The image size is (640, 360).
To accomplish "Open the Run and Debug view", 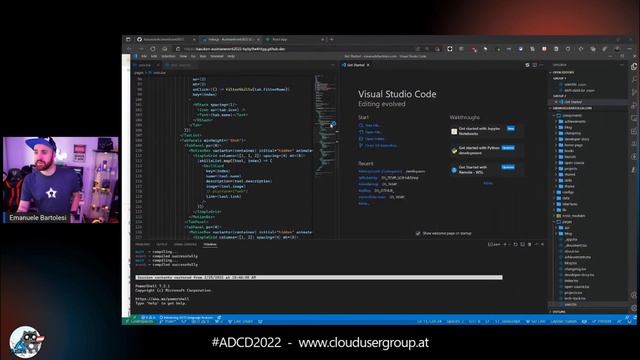I will 634,106.
